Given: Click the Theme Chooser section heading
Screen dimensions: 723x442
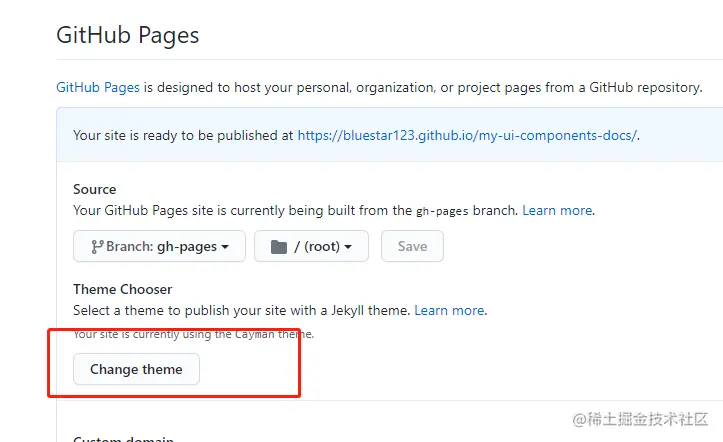Looking at the screenshot, I should [123, 289].
